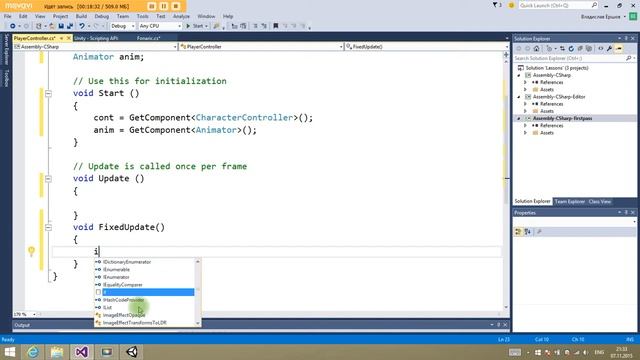Open the Debug menu
This screenshot has height=360, width=640.
click(x=102, y=16)
